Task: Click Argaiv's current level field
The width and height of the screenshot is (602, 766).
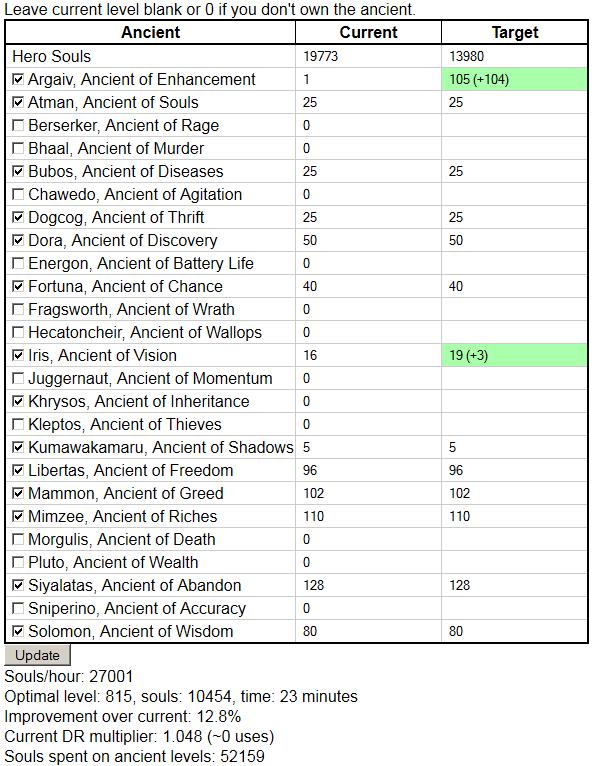Action: pos(368,79)
